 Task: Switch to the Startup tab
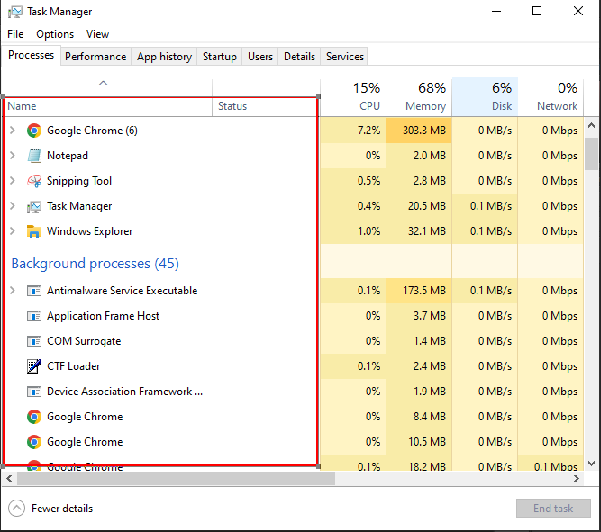tap(220, 56)
